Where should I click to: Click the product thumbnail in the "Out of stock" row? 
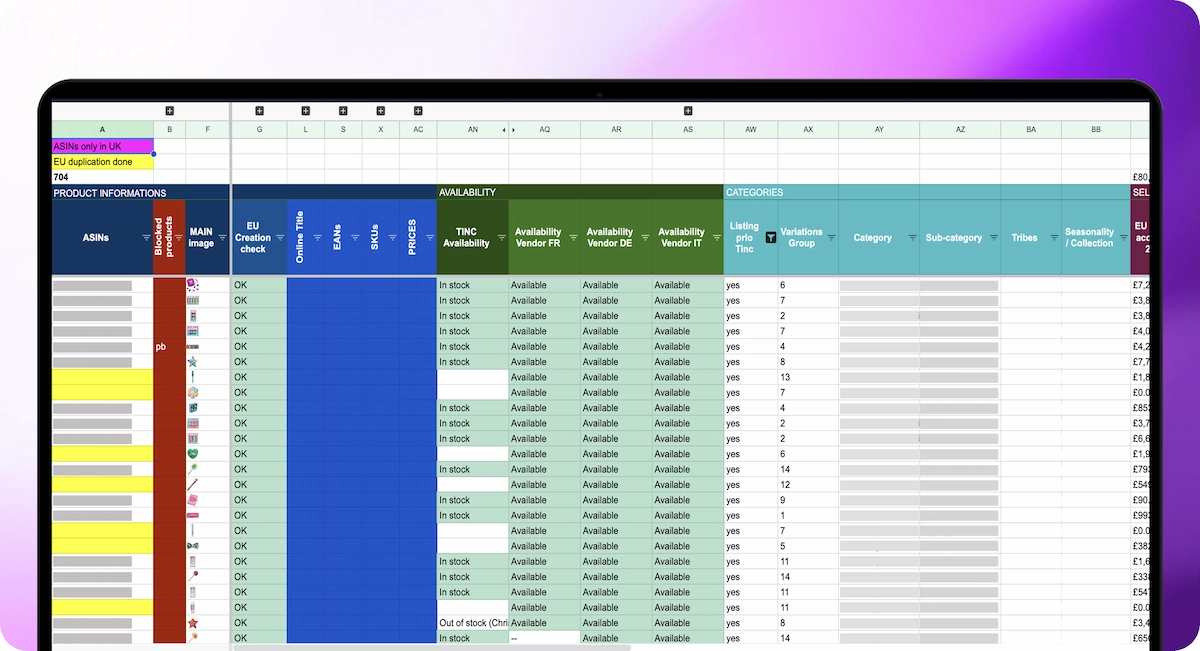(192, 623)
